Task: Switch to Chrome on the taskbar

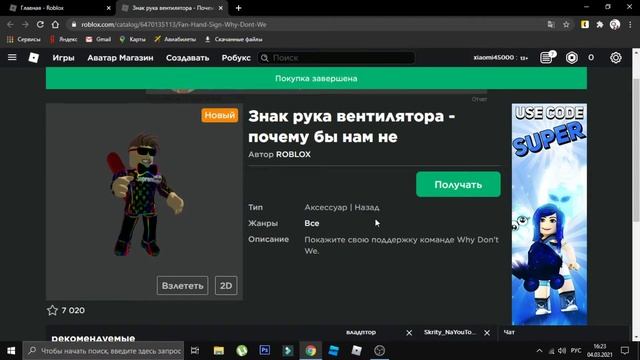Action: (311, 351)
